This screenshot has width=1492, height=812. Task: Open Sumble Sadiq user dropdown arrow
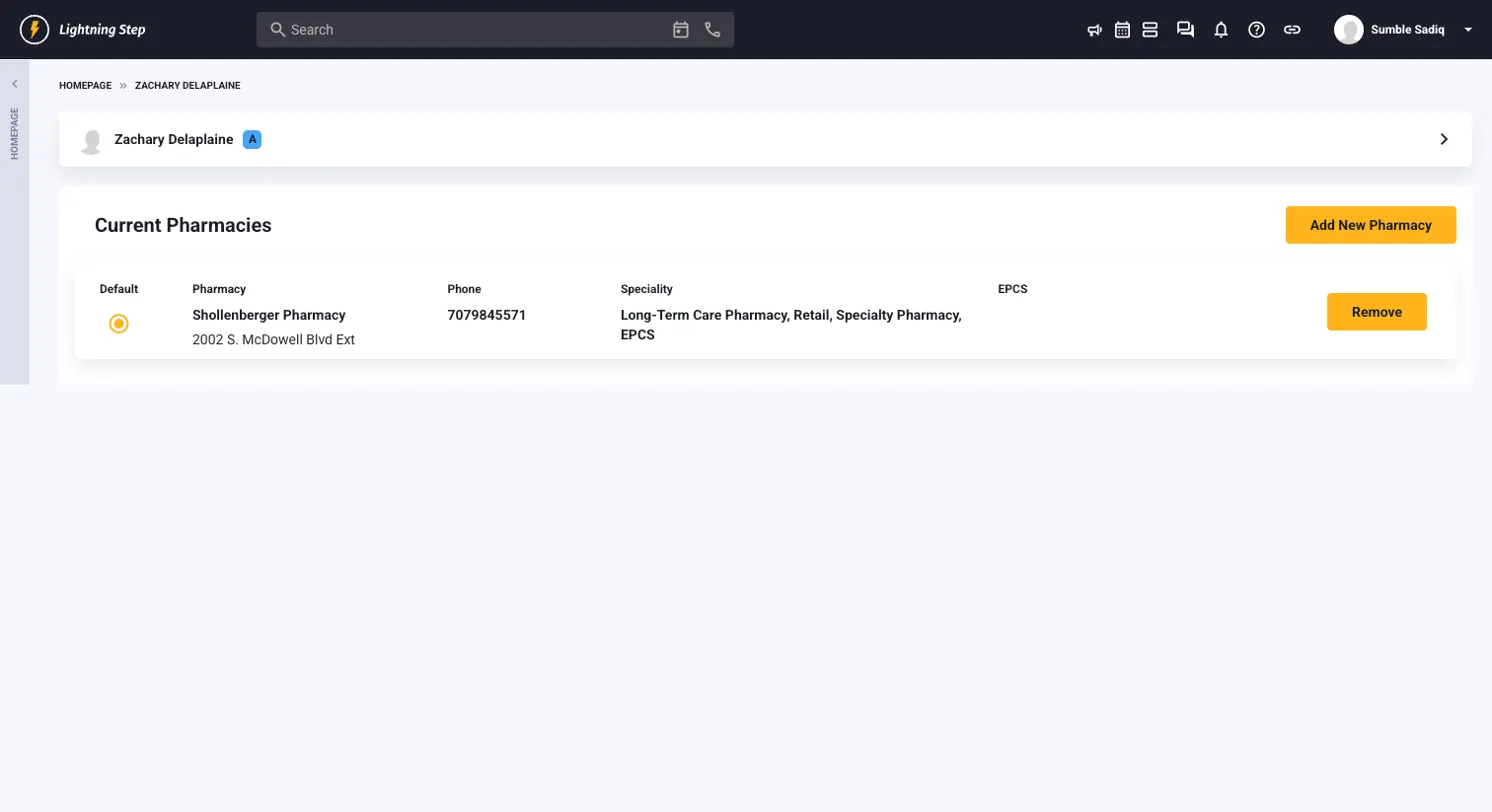1468,30
